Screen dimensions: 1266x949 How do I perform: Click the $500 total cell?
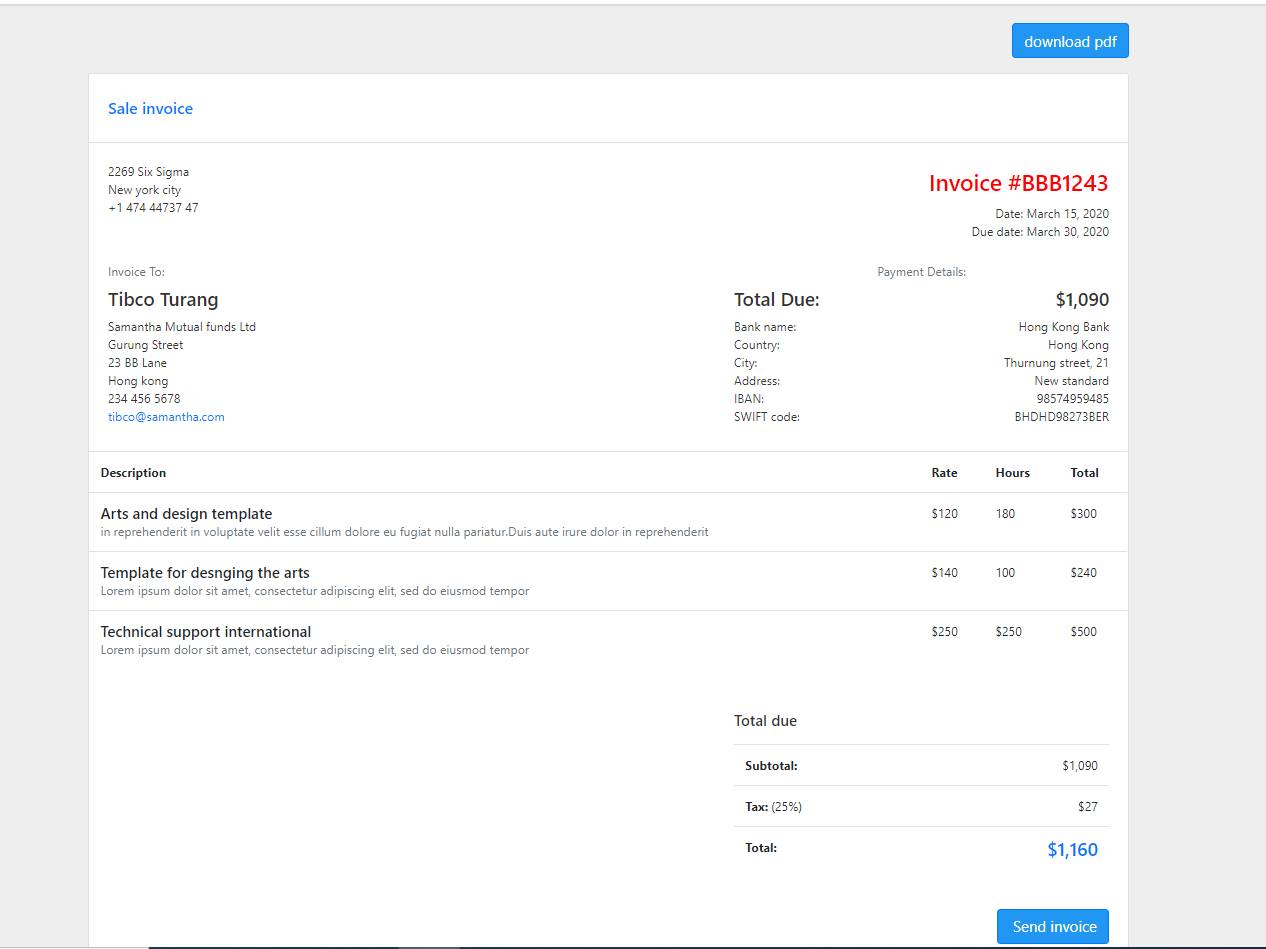point(1083,632)
